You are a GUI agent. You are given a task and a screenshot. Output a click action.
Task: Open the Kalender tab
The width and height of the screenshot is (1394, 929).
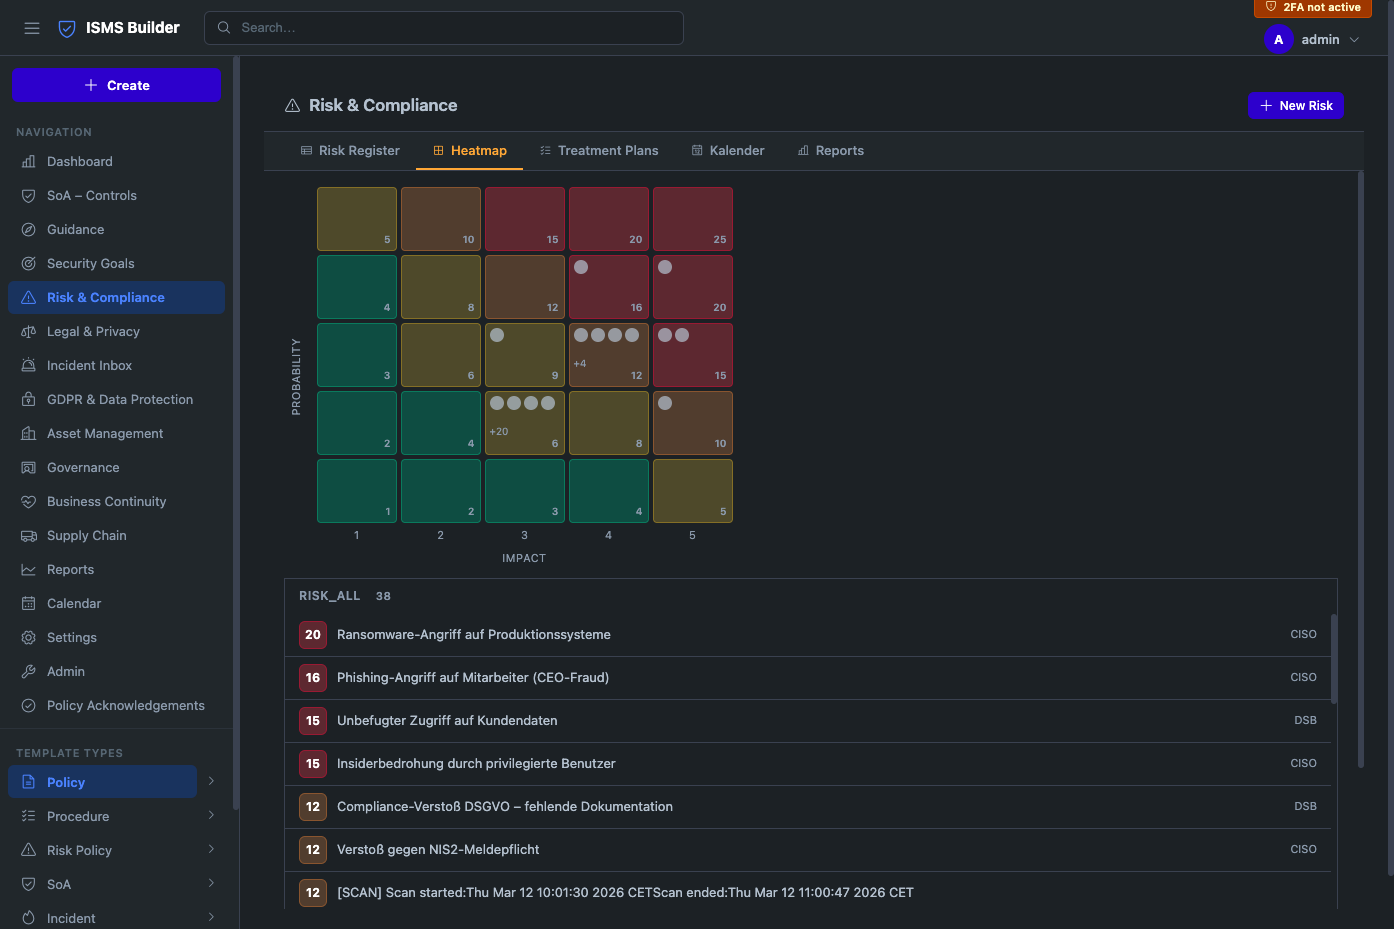tap(728, 150)
